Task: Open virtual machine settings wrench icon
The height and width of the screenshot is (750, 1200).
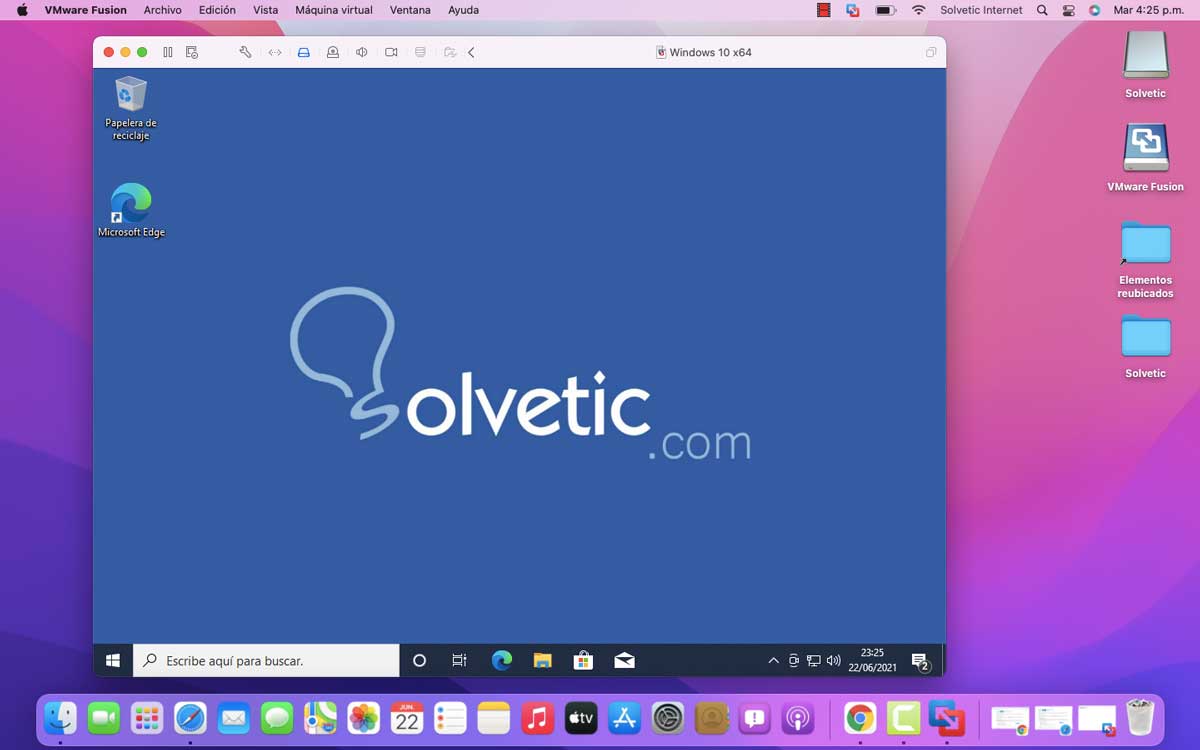Action: tap(245, 52)
